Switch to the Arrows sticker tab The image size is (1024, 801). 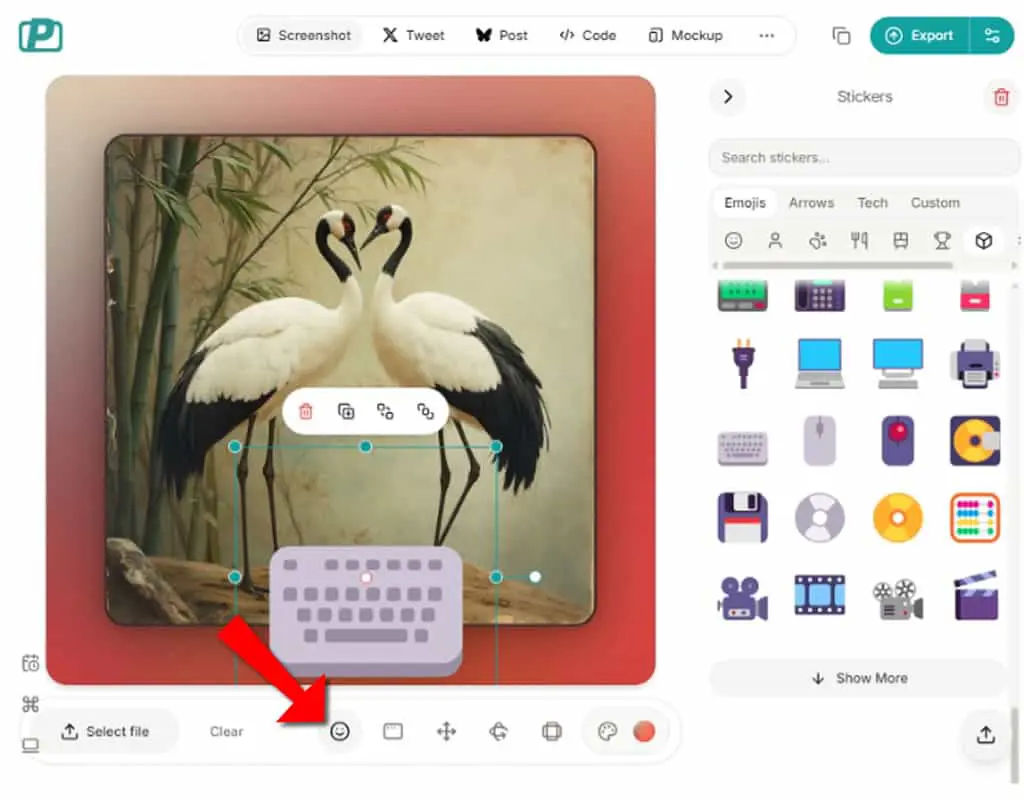pyautogui.click(x=811, y=203)
